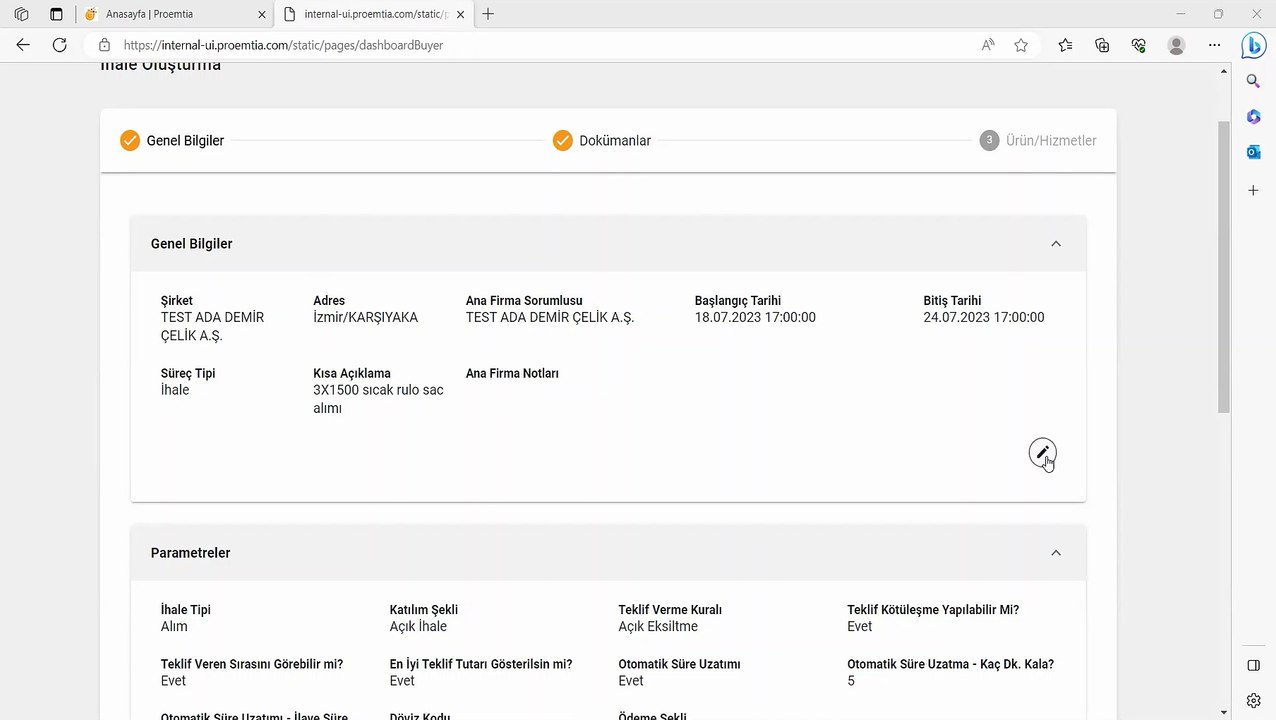Open the sidebar search icon
This screenshot has height=720, width=1276.
[1253, 81]
